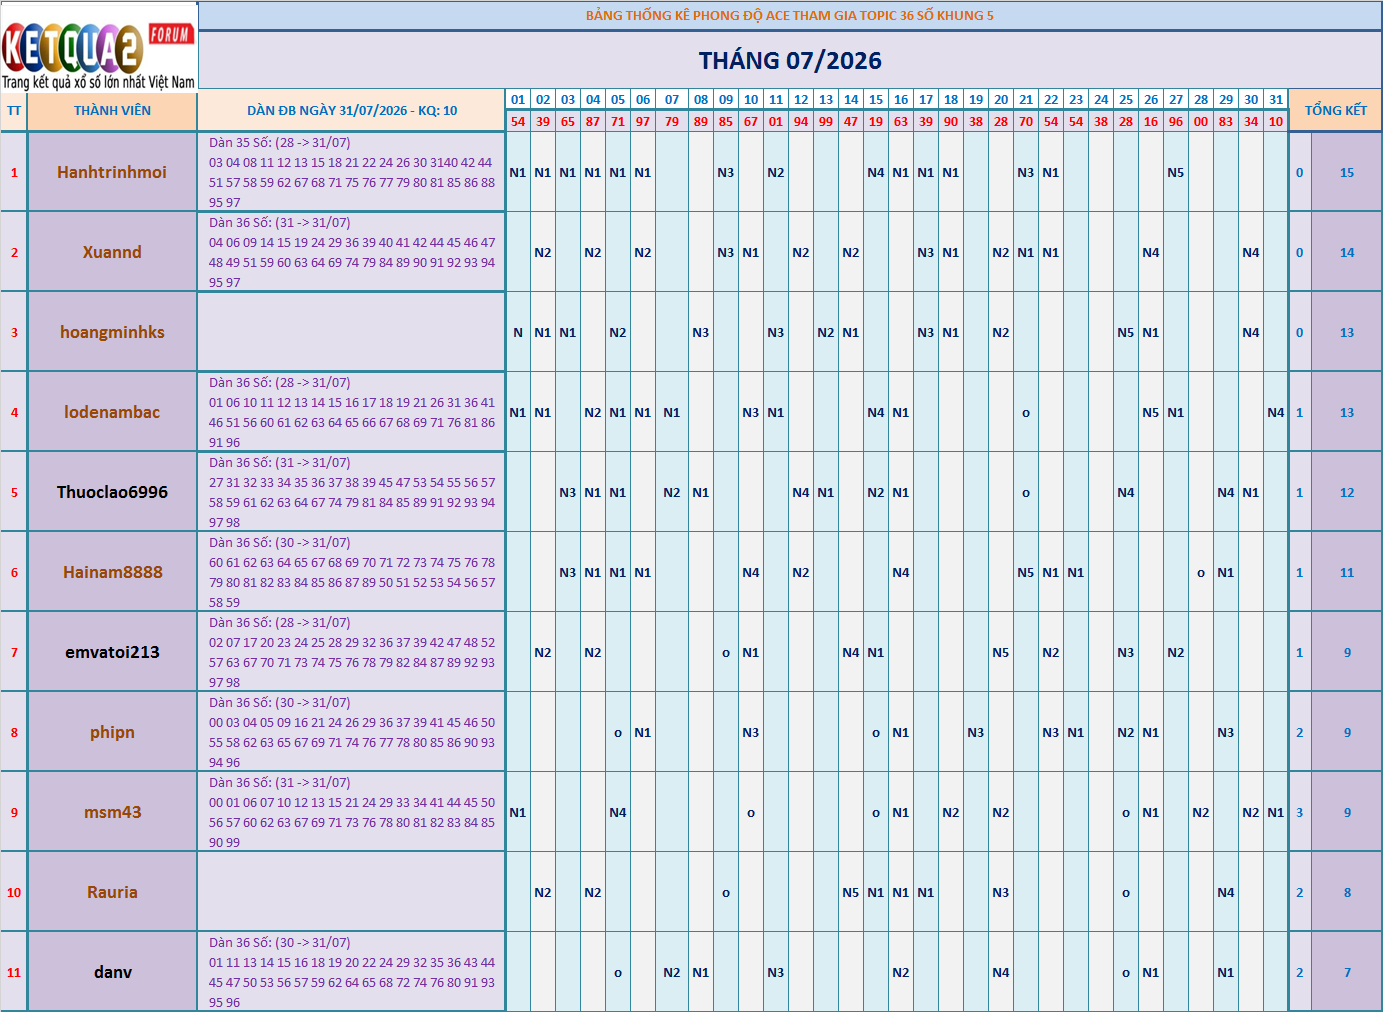Select member name Xuannd
The image size is (1383, 1012).
[x=112, y=252]
